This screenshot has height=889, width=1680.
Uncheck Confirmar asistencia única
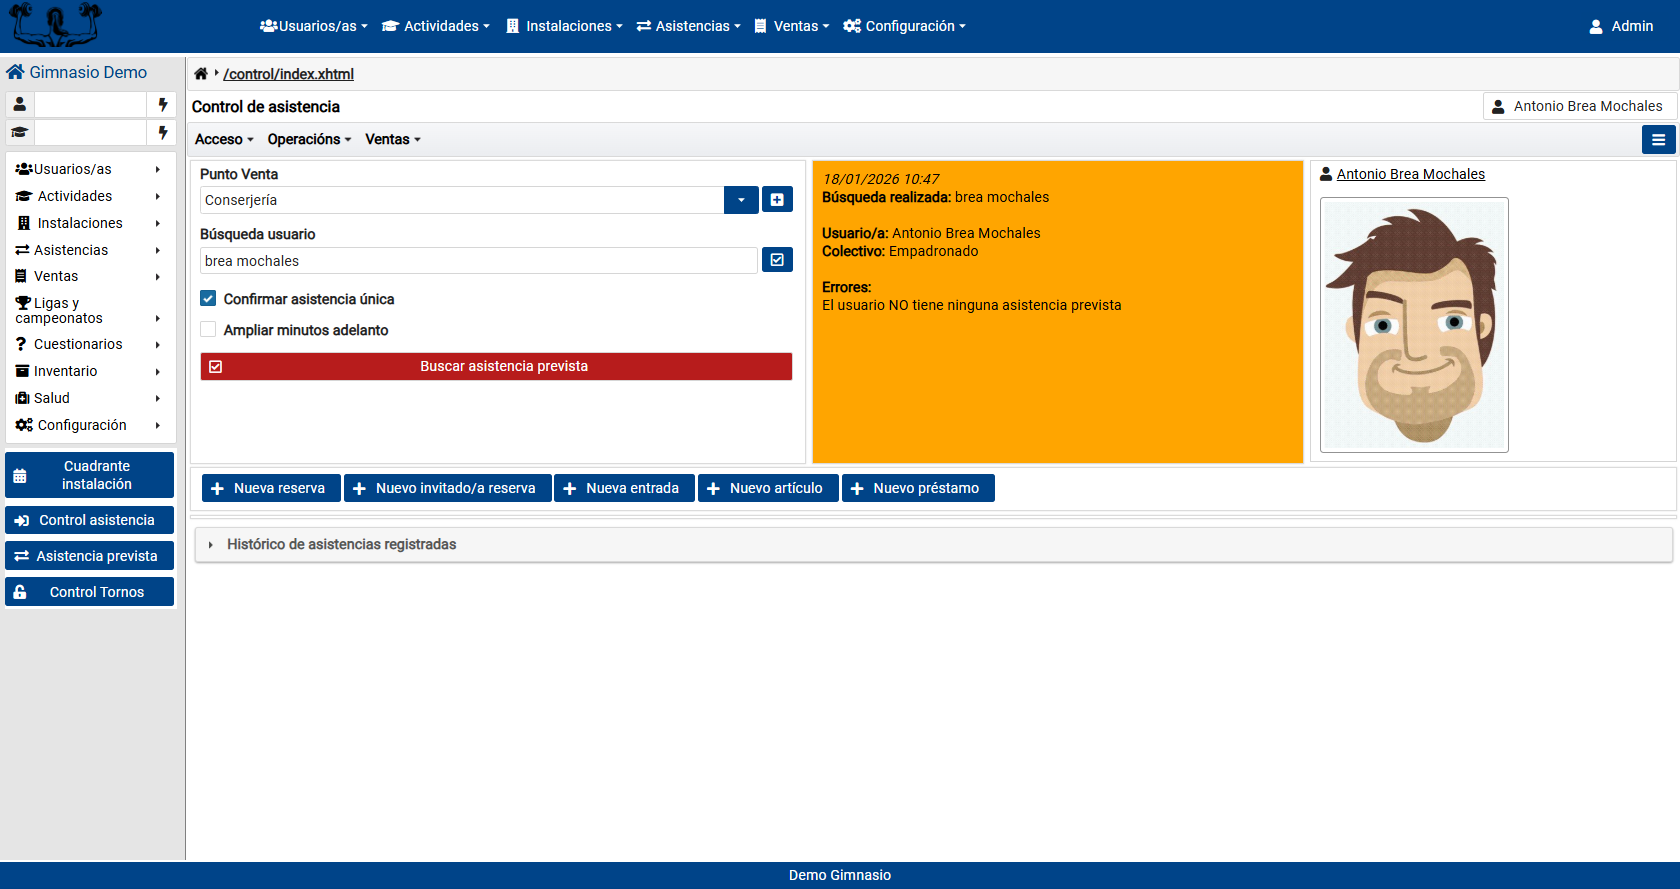tap(208, 299)
